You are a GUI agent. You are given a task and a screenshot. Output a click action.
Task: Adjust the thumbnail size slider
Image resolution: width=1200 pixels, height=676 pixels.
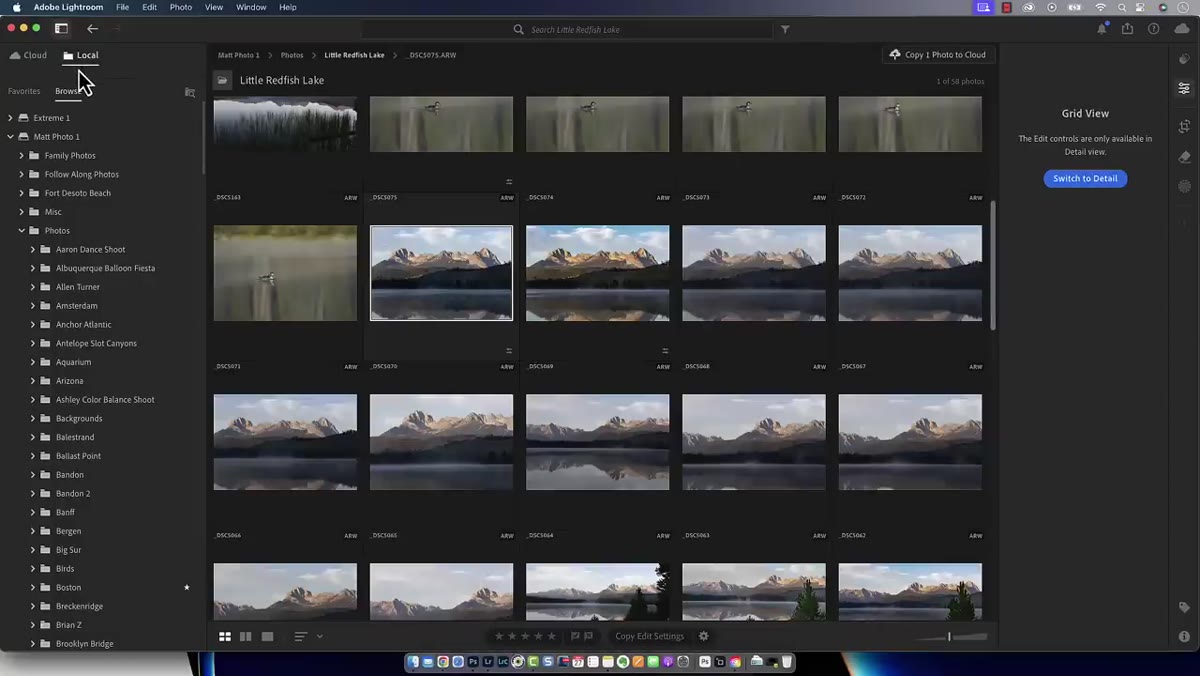pos(952,636)
